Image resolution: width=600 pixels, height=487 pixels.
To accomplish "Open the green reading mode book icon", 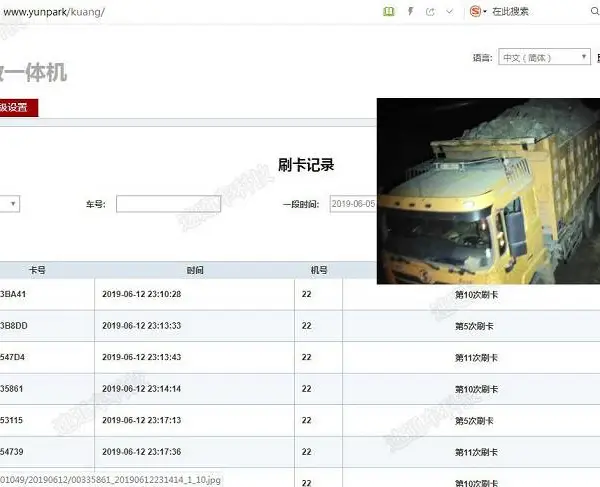I will pyautogui.click(x=388, y=12).
